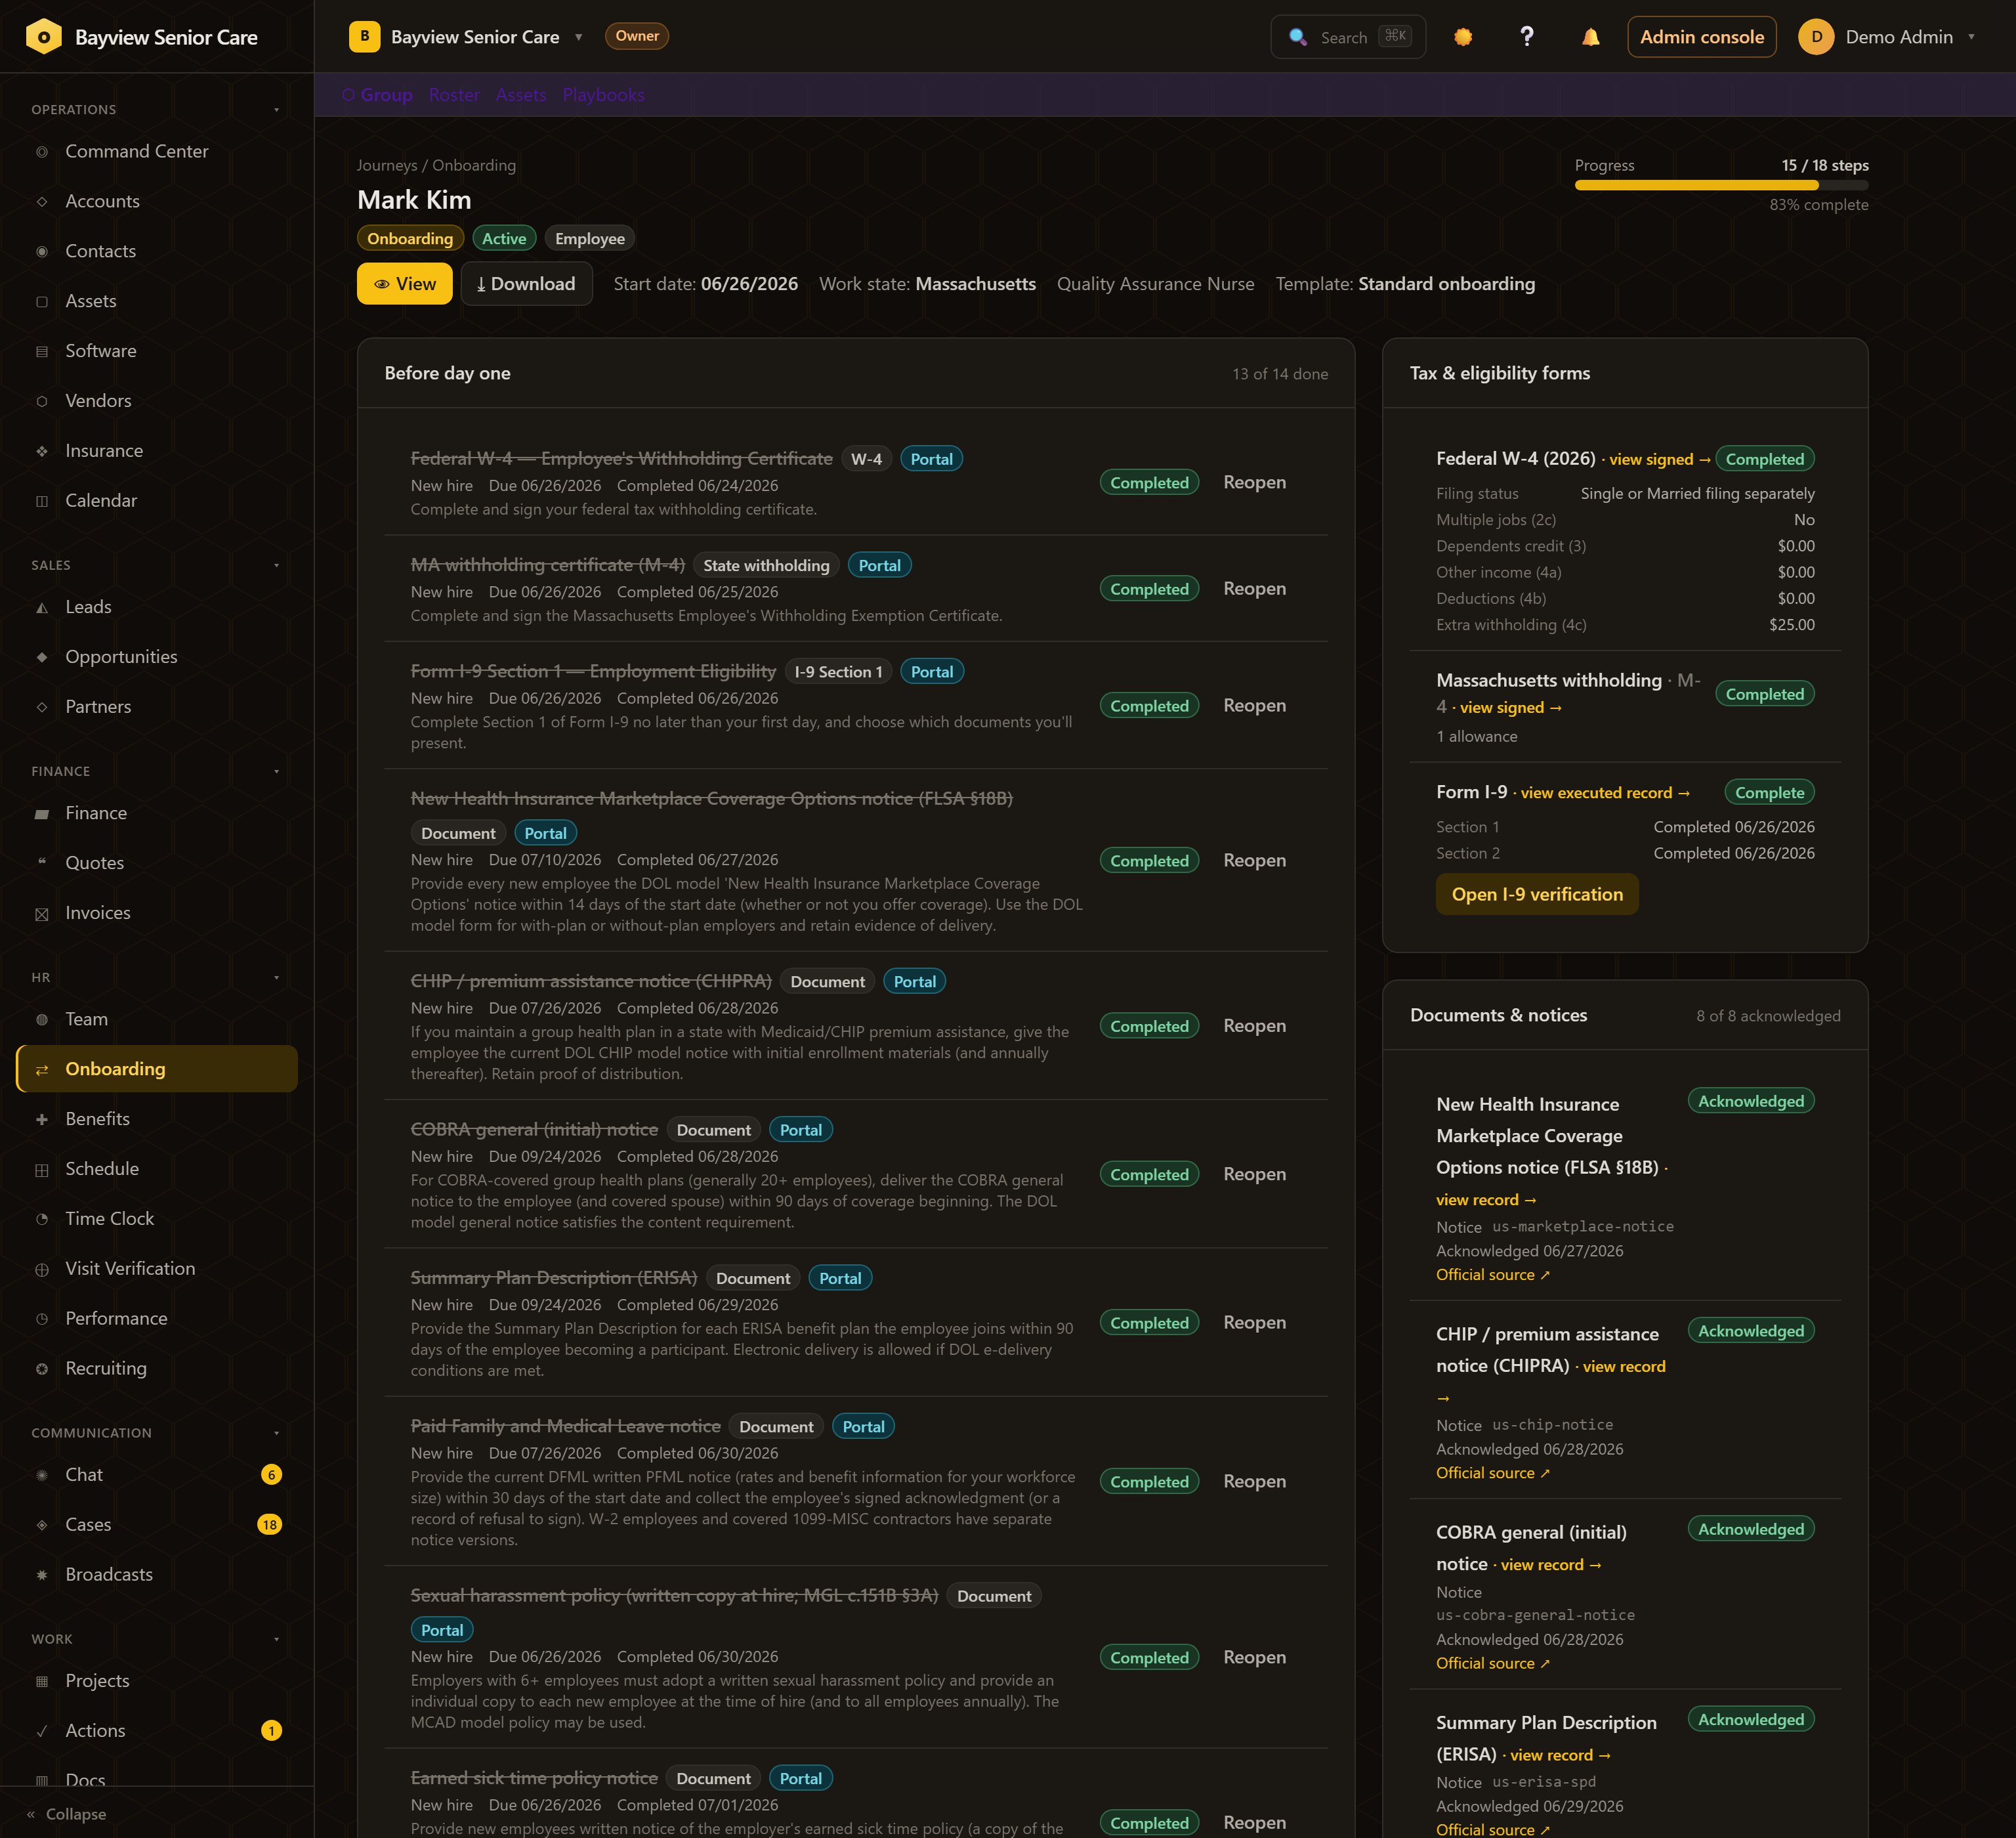Open Insurance in the sidebar
The width and height of the screenshot is (2016, 1838).
156,451
